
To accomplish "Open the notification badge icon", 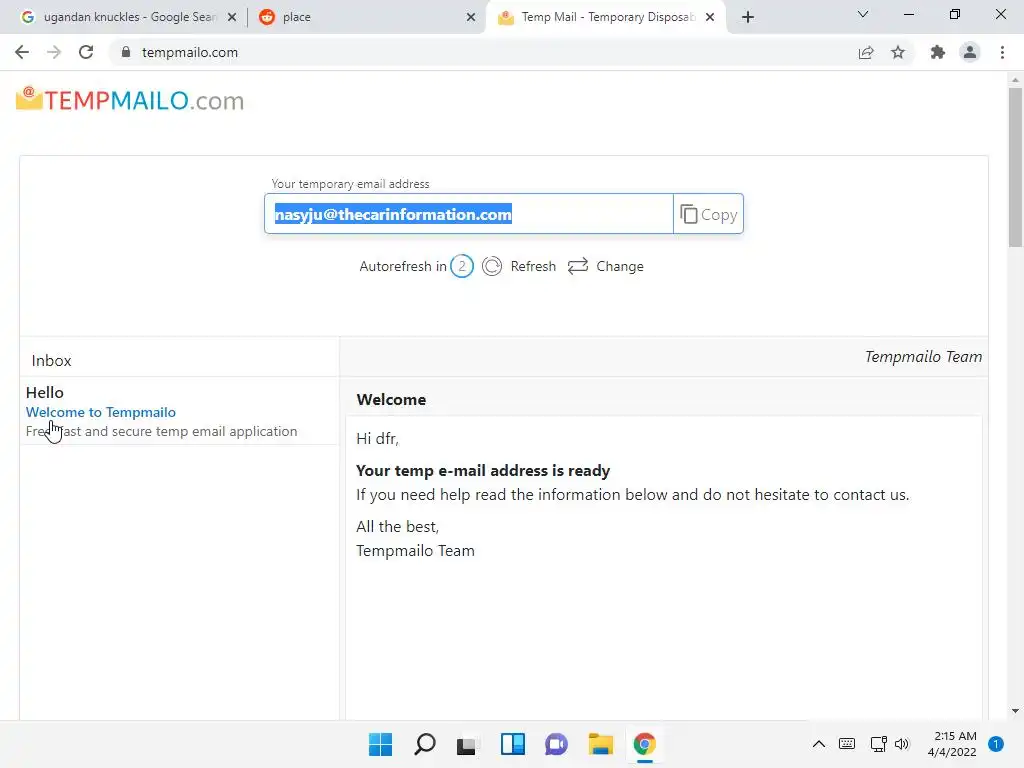I will pos(996,744).
